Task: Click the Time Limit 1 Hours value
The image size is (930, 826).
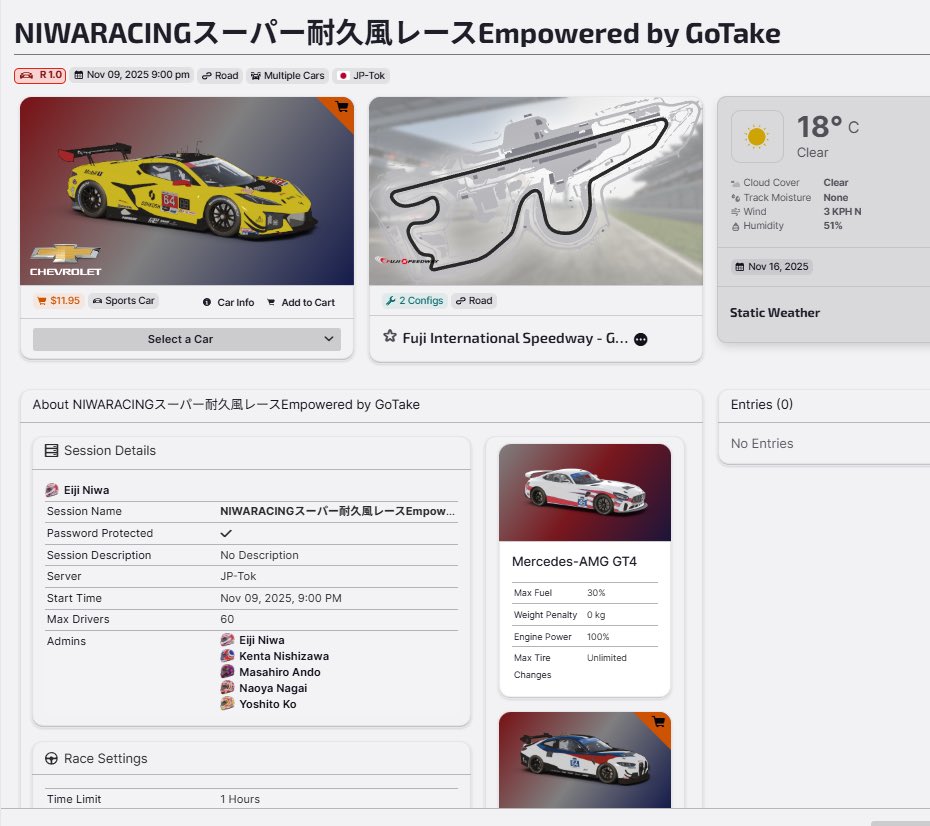Action: tap(240, 799)
